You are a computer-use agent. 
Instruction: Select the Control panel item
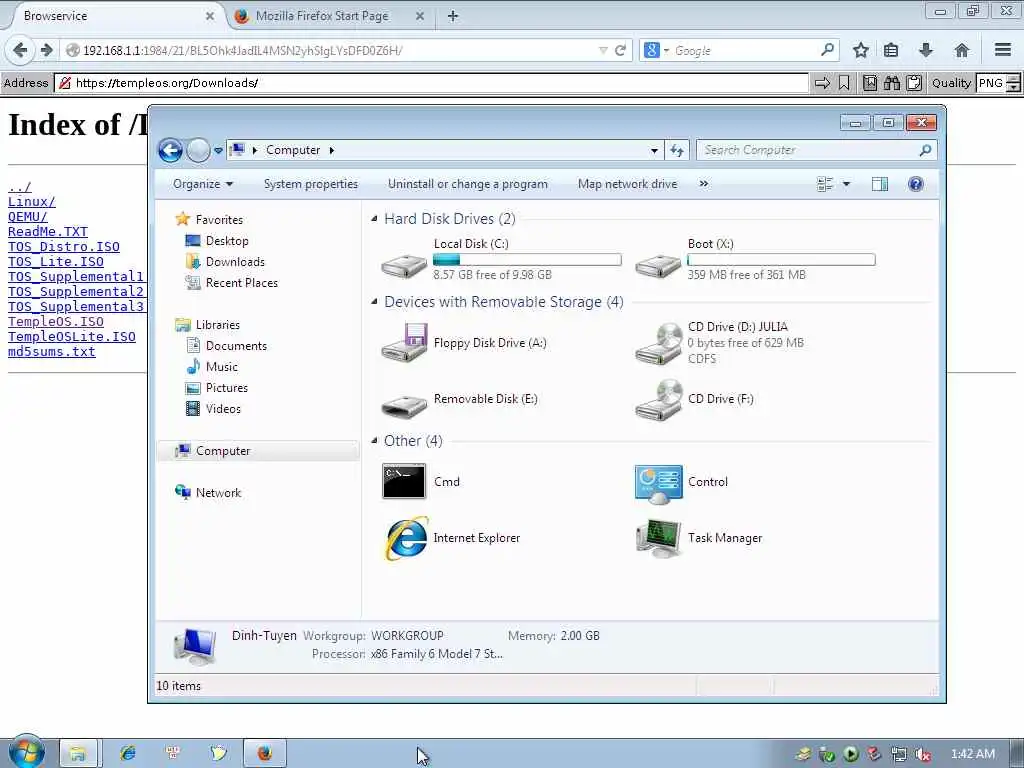682,482
